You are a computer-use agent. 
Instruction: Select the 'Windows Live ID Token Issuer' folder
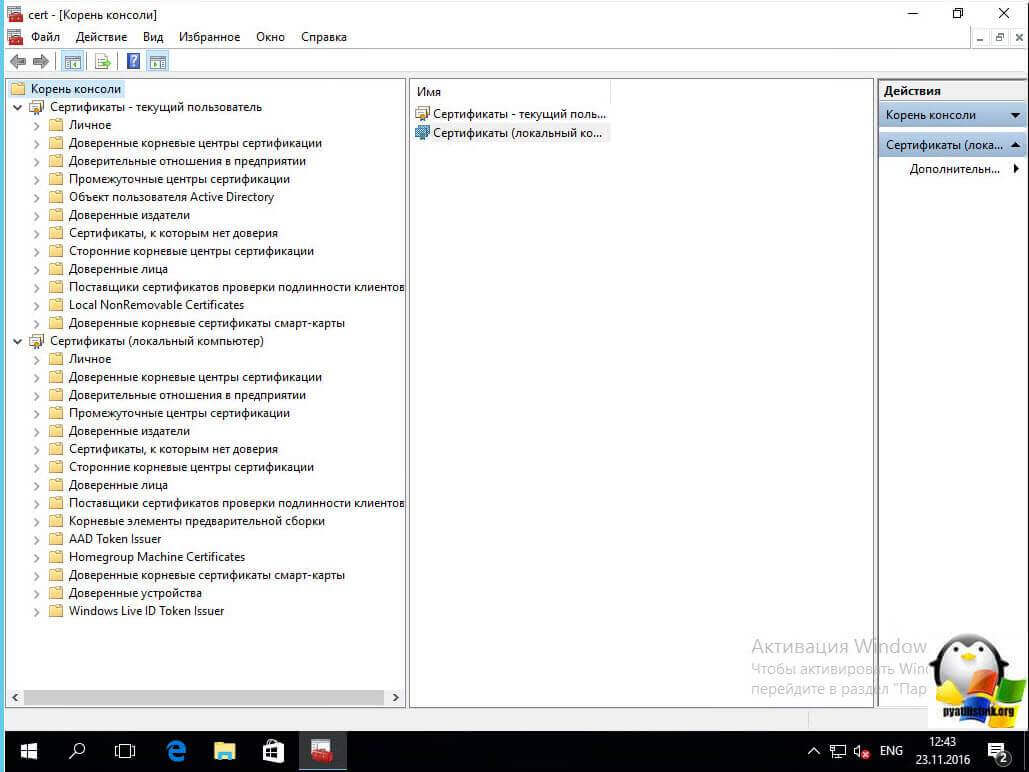(x=146, y=611)
